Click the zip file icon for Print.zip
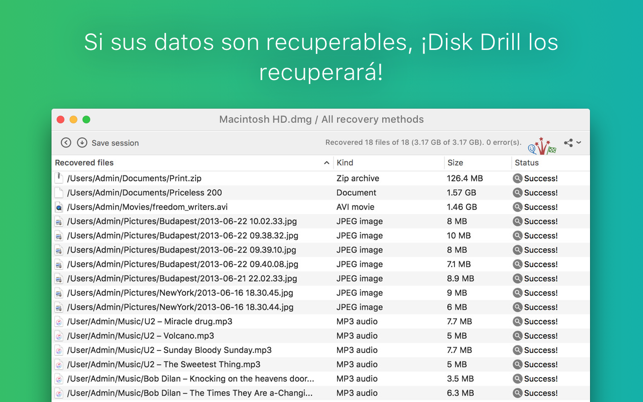The image size is (643, 402). 59,178
